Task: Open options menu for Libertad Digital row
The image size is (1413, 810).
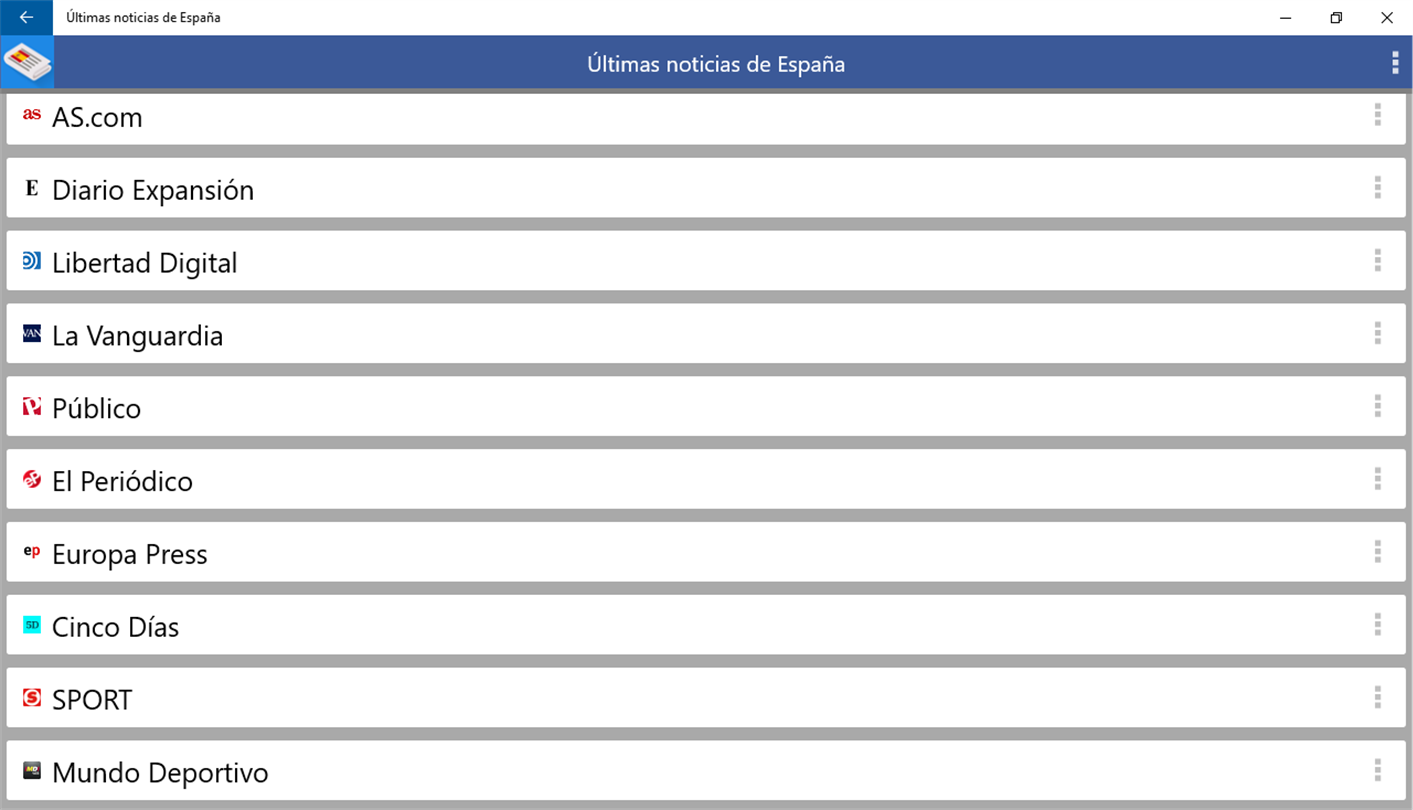Action: pyautogui.click(x=1377, y=261)
